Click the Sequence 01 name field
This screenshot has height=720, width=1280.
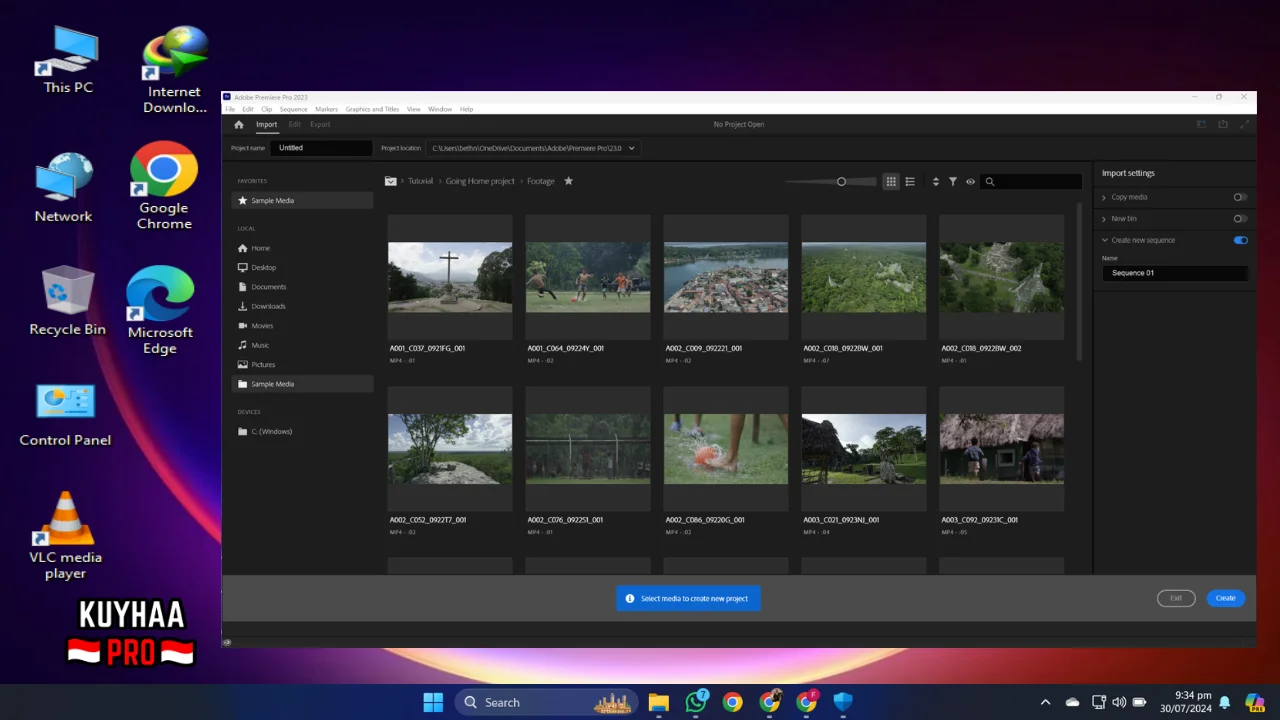1174,273
